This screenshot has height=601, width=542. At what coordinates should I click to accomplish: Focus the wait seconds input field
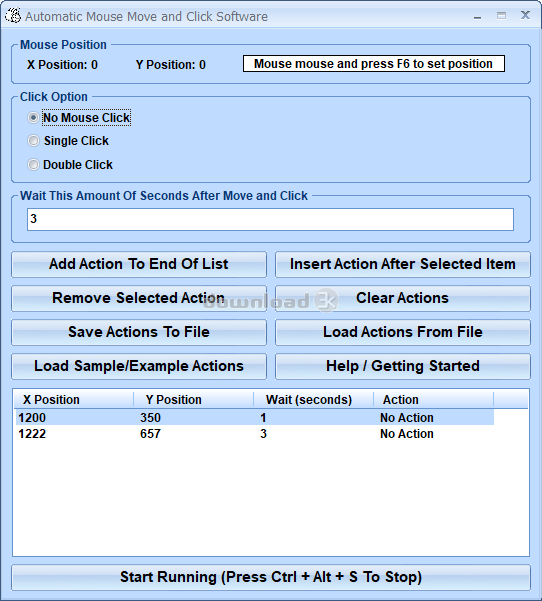click(270, 219)
